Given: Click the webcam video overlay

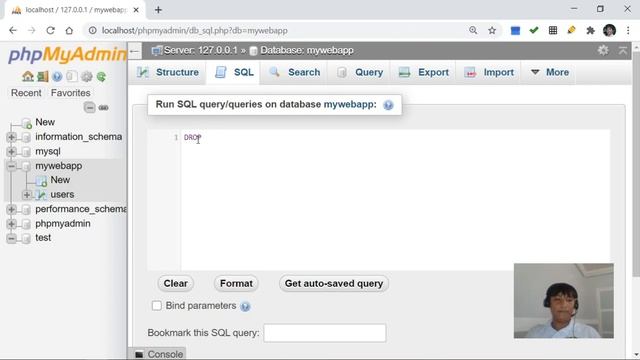Looking at the screenshot, I should [x=564, y=301].
